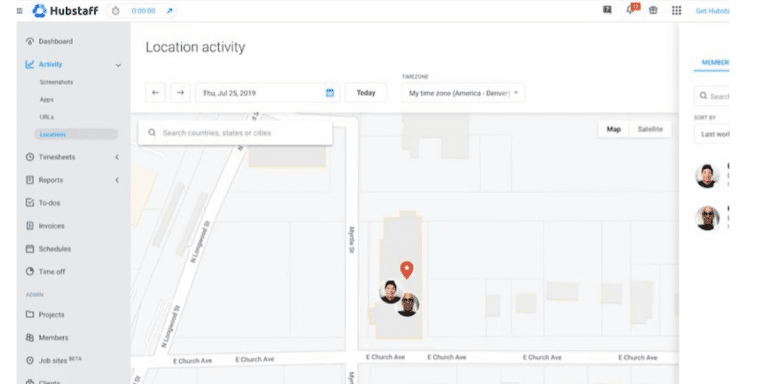Open Time off in the sidebar
Image resolution: width=768 pixels, height=384 pixels.
pos(52,272)
